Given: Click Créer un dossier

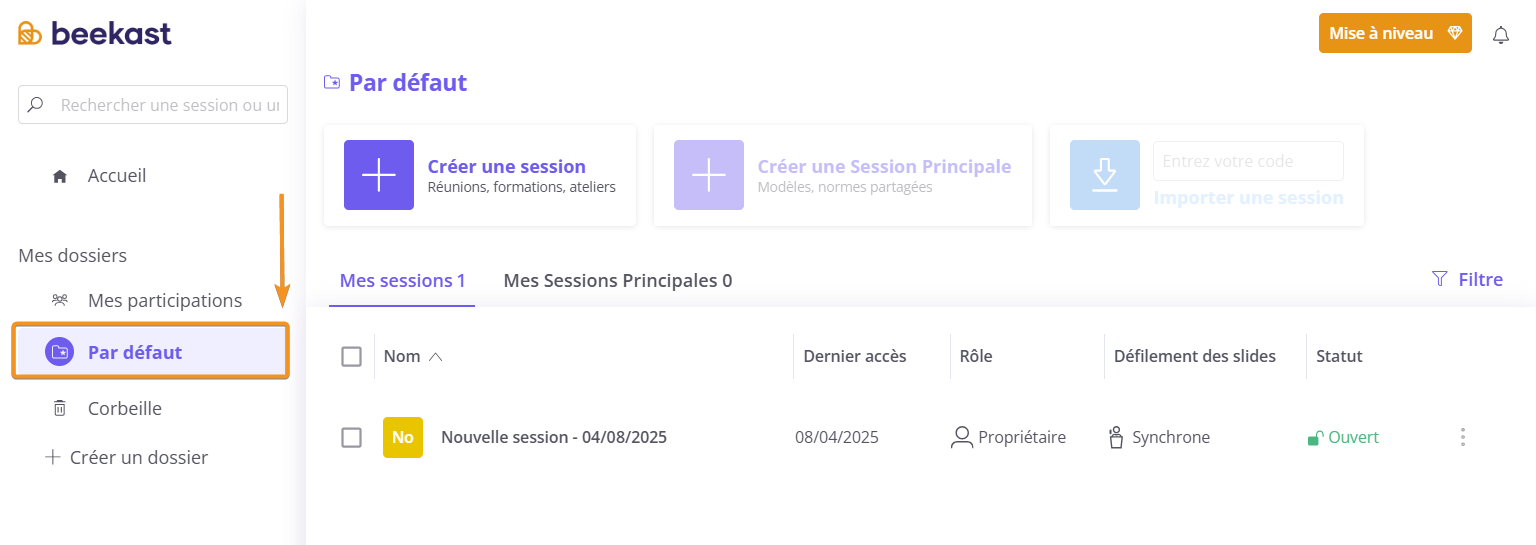Looking at the screenshot, I should [x=127, y=458].
